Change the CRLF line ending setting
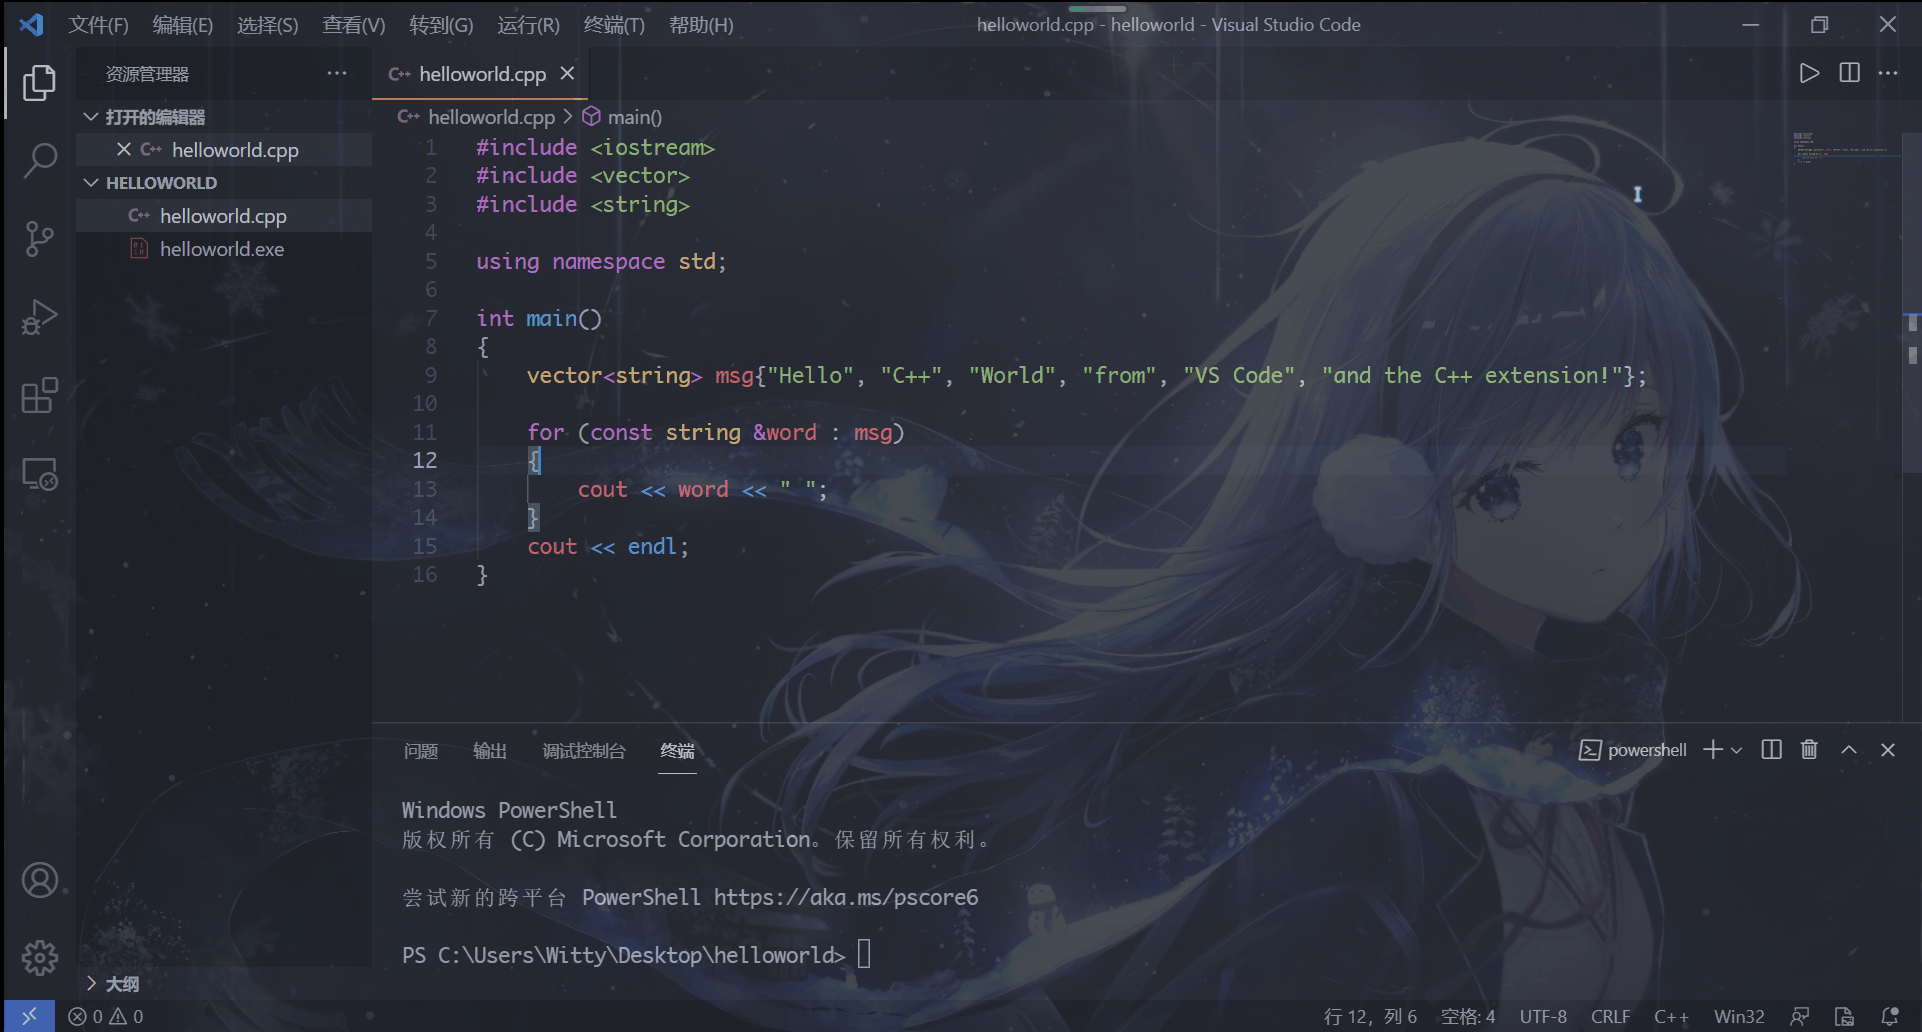 click(1610, 1016)
